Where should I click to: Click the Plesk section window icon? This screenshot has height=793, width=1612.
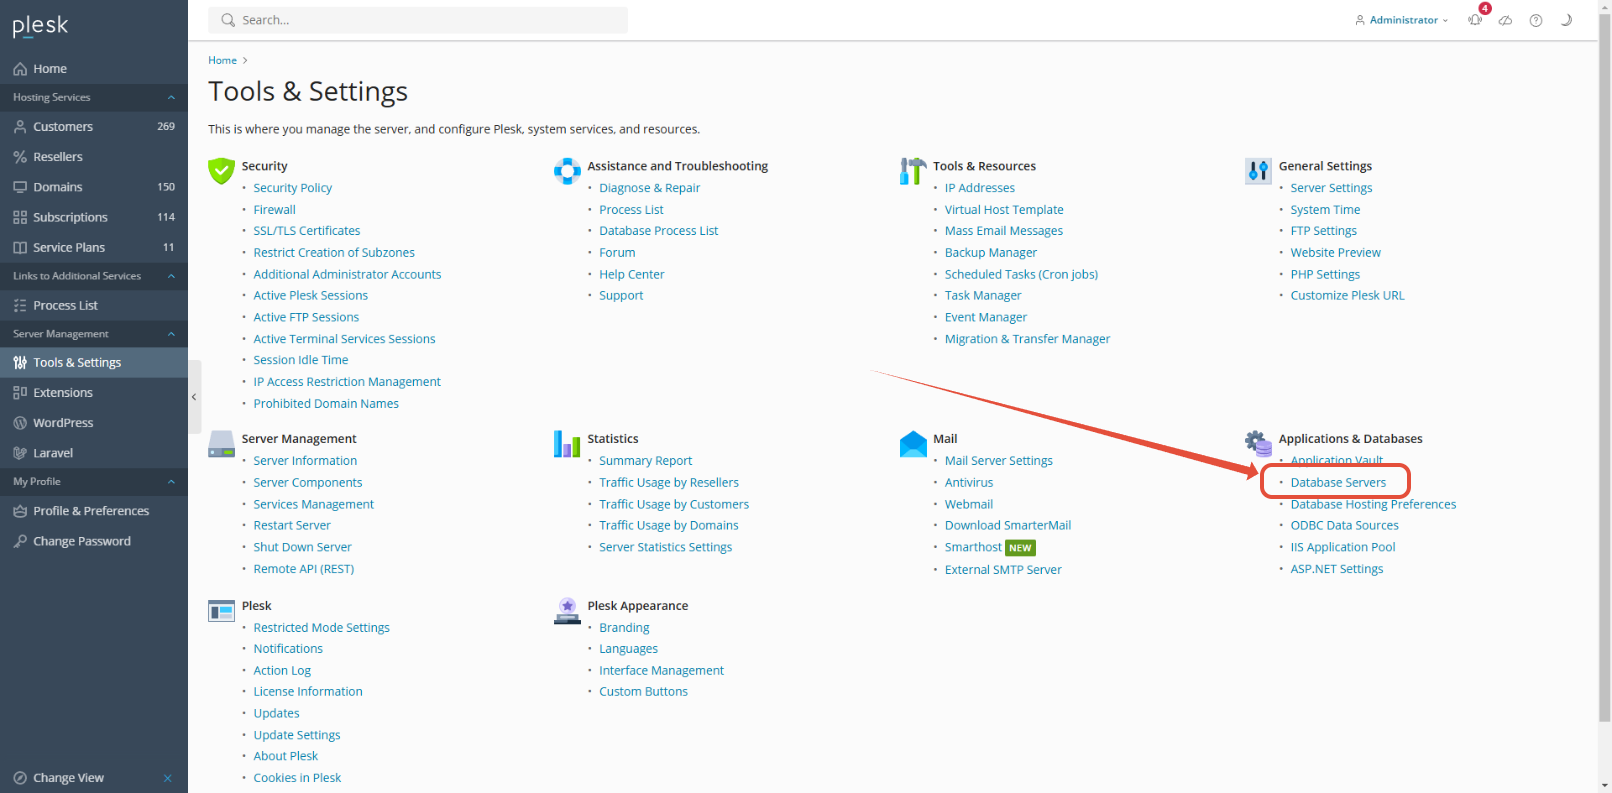[221, 611]
